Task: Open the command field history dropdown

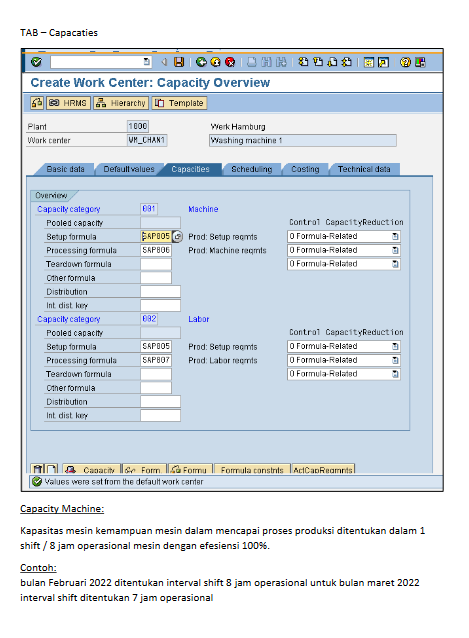Action: point(147,62)
